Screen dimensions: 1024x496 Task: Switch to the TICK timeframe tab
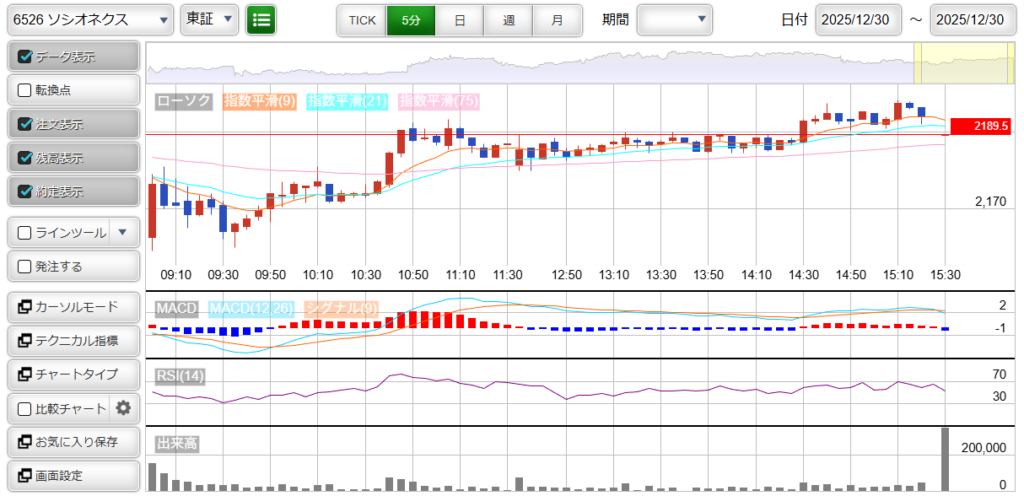click(x=361, y=20)
